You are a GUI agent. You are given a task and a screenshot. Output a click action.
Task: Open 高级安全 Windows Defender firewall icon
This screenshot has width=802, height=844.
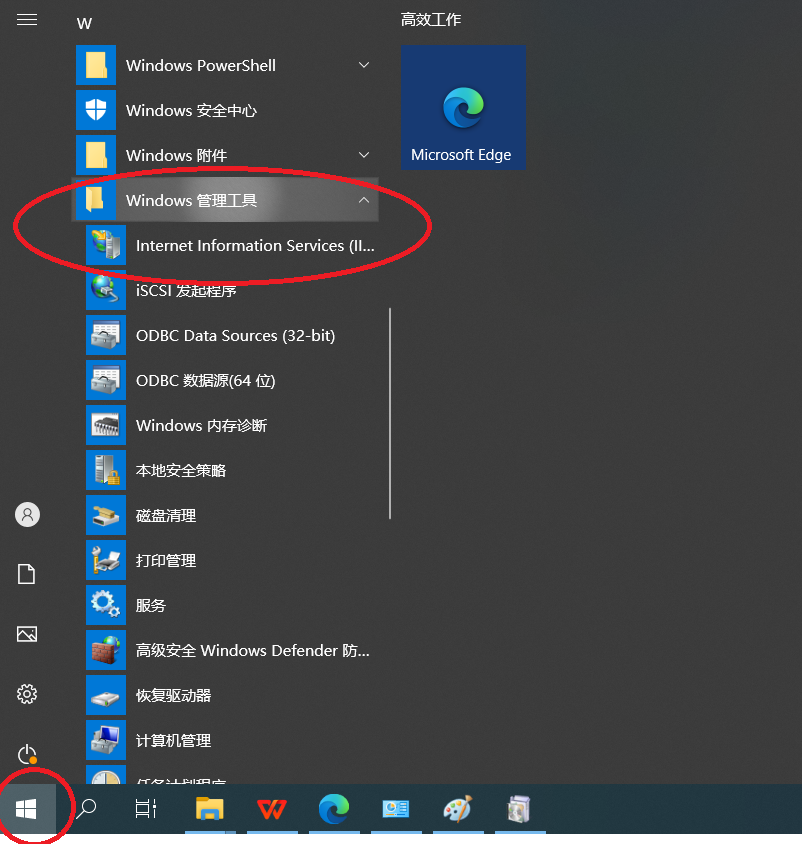[x=106, y=650]
